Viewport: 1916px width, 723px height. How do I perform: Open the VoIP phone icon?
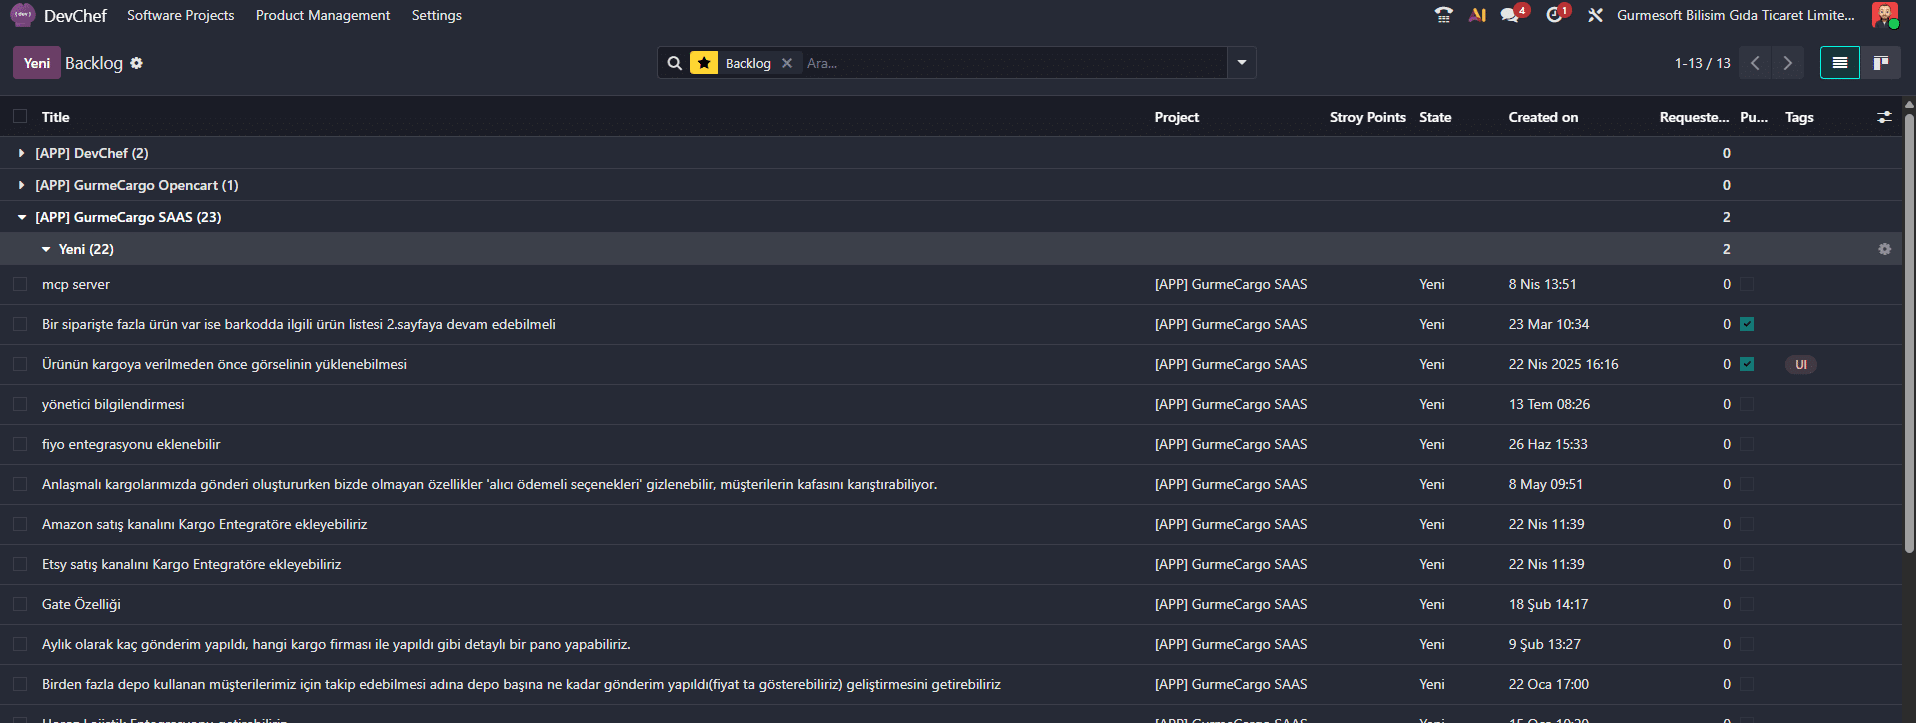(1443, 15)
